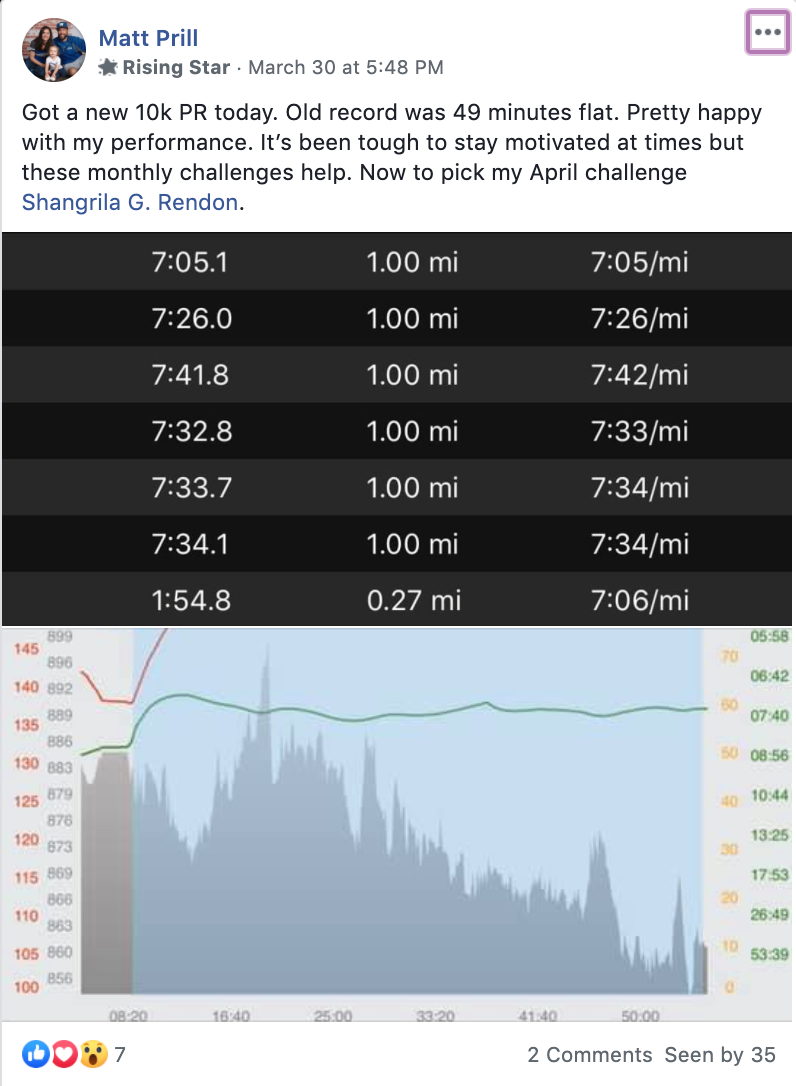This screenshot has height=1086, width=796.
Task: Click the red heart Love reaction icon
Action: [64, 1054]
